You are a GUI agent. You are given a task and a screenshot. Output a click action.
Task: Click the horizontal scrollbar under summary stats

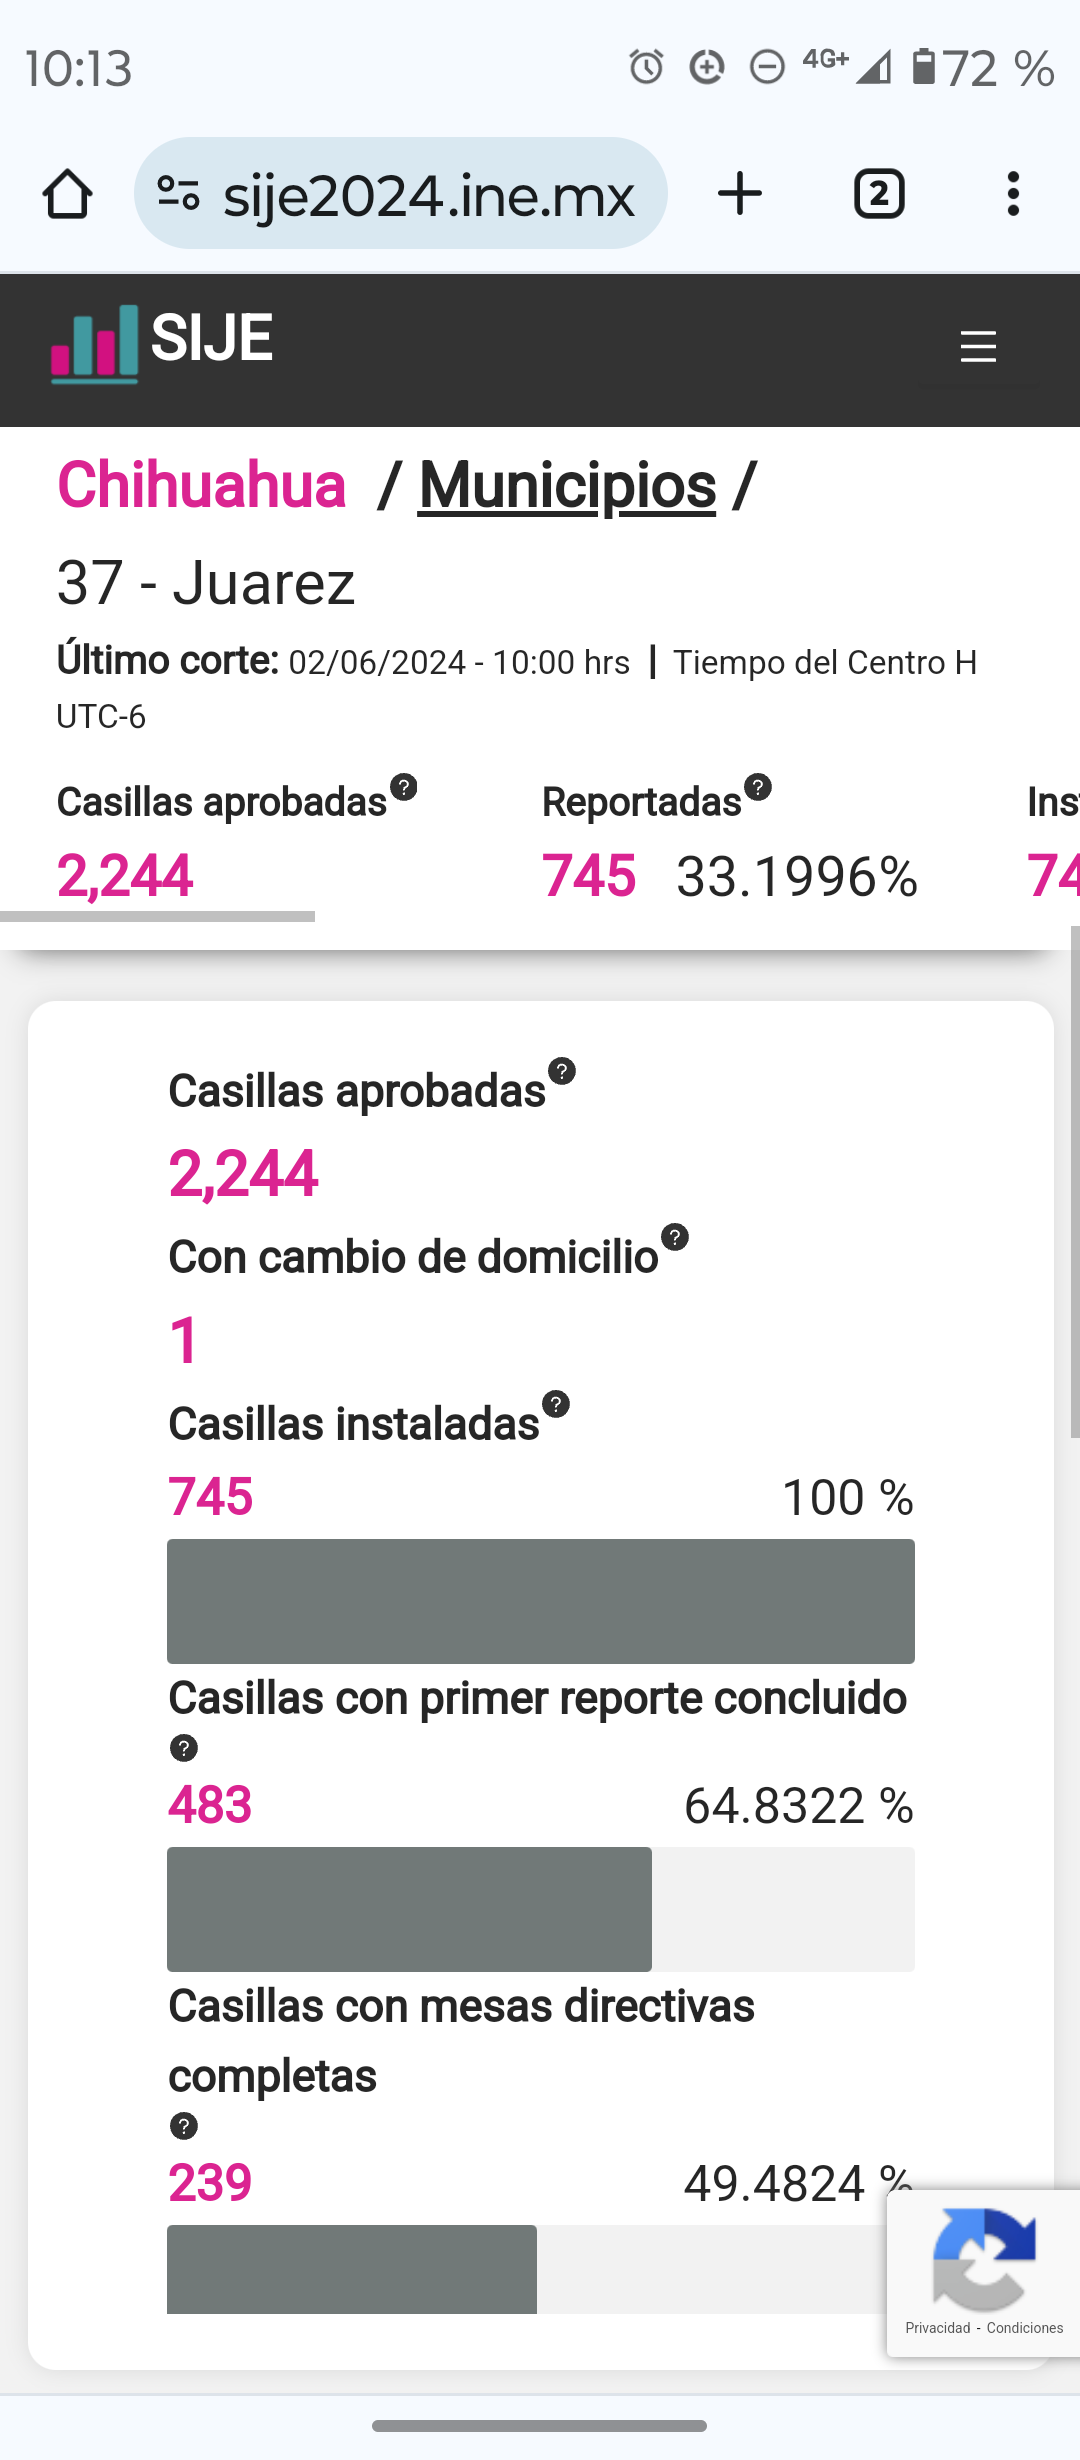(158, 916)
